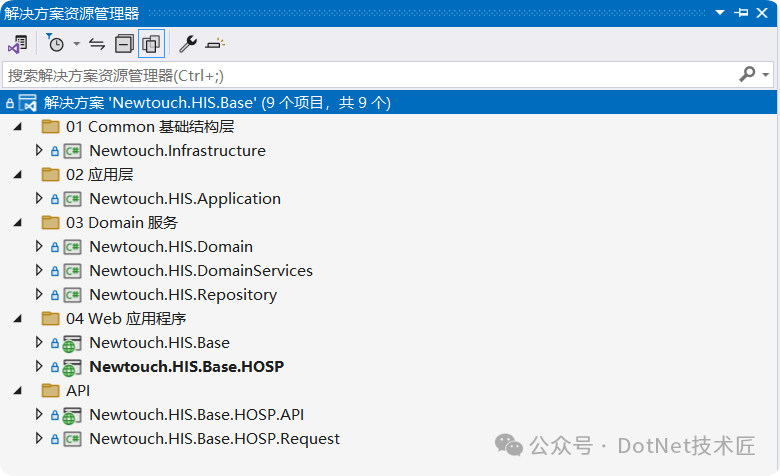This screenshot has width=780, height=476.
Task: Click lock icon beside Newtouch.Infrastructure
Action: pos(55,151)
